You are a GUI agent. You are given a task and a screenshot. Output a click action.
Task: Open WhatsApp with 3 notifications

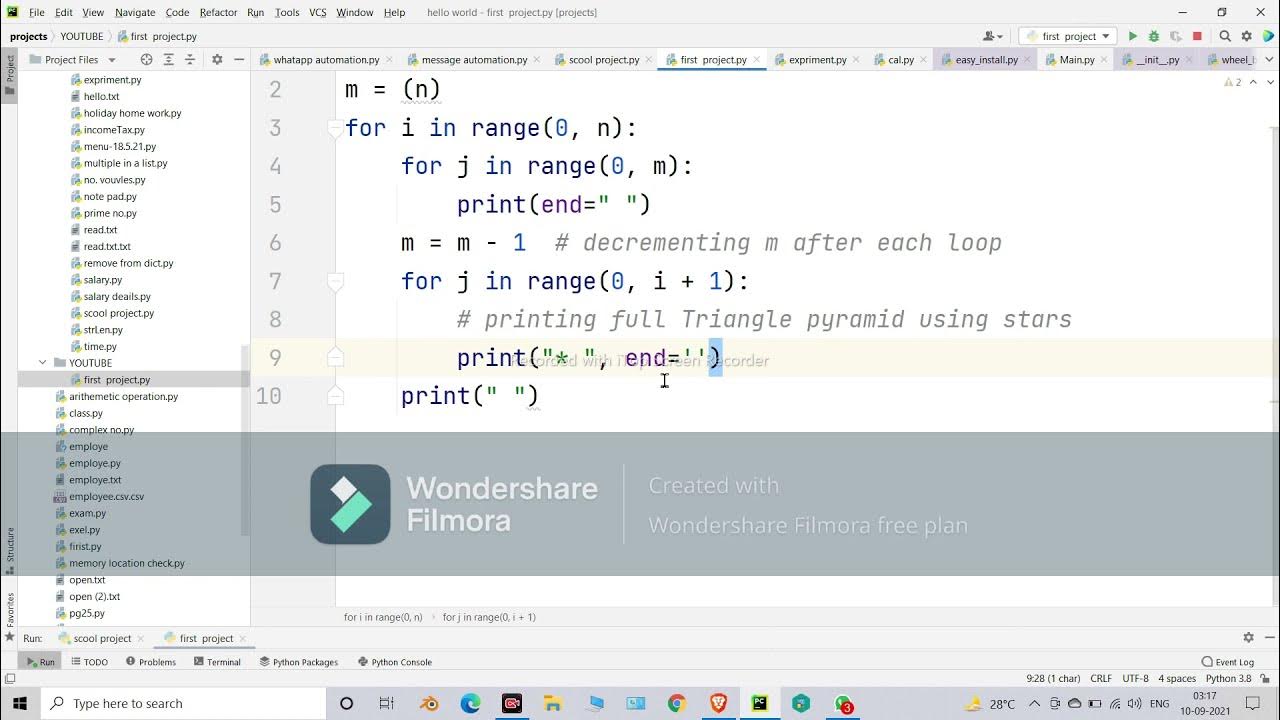tap(843, 704)
